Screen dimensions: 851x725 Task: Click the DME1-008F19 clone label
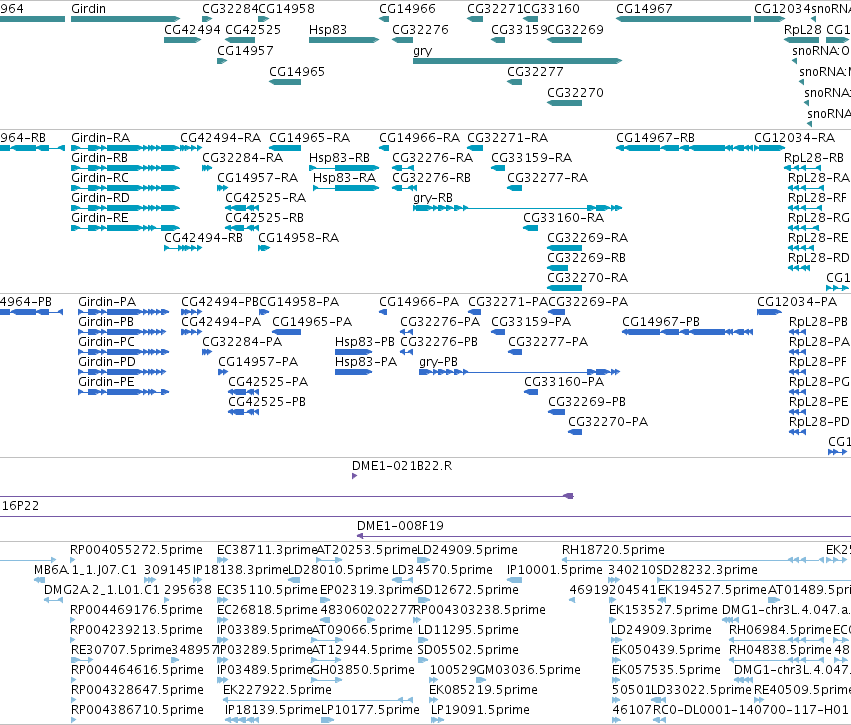pos(401,526)
